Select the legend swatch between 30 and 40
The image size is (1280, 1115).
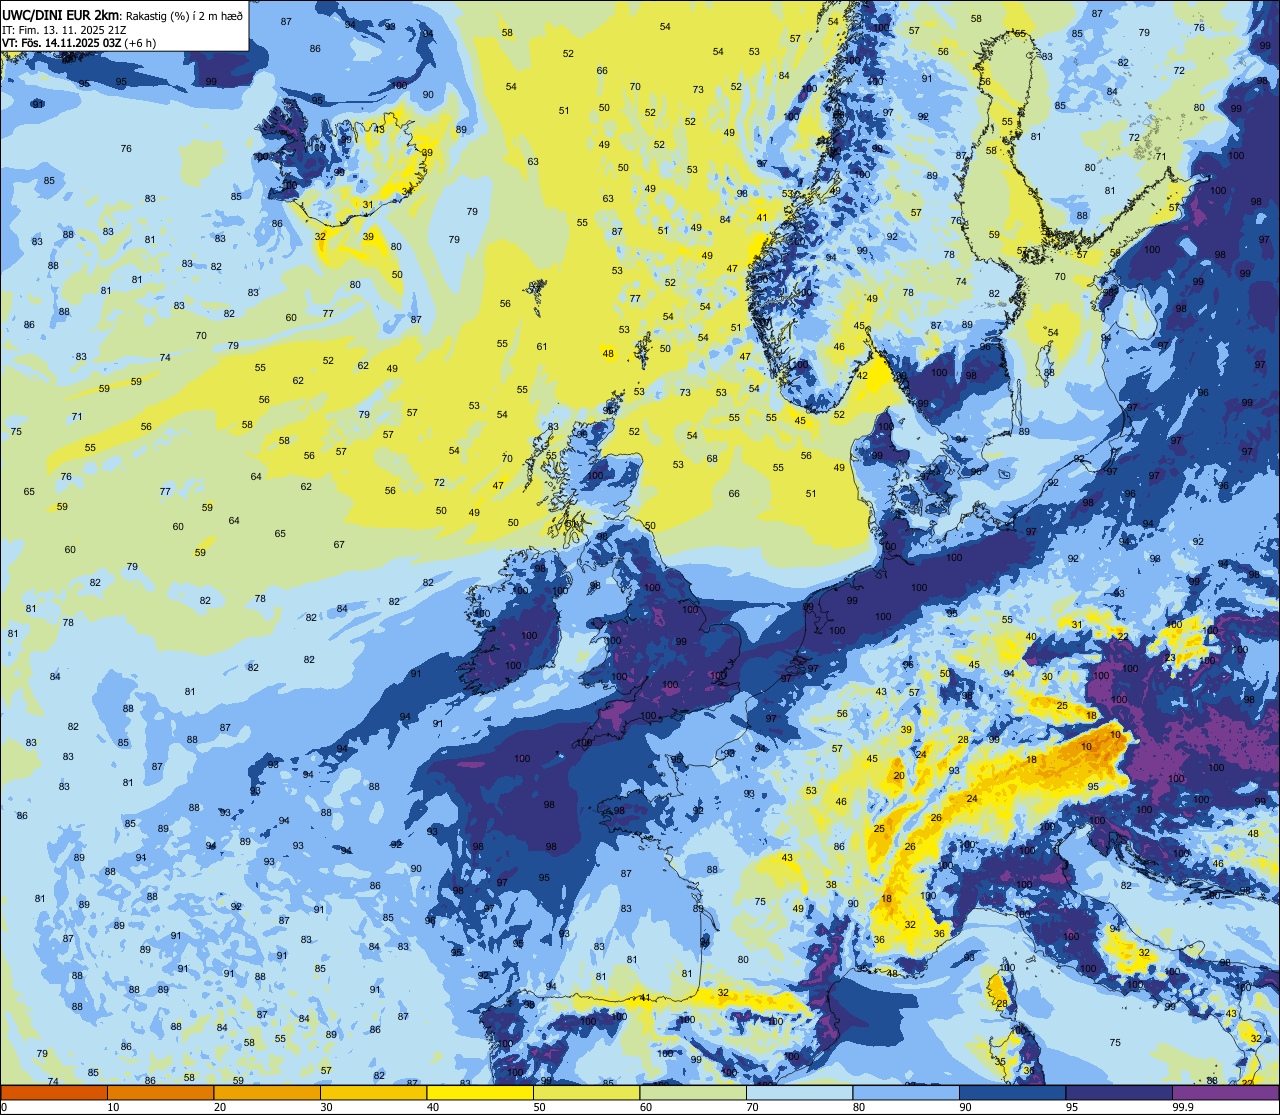pos(373,1092)
